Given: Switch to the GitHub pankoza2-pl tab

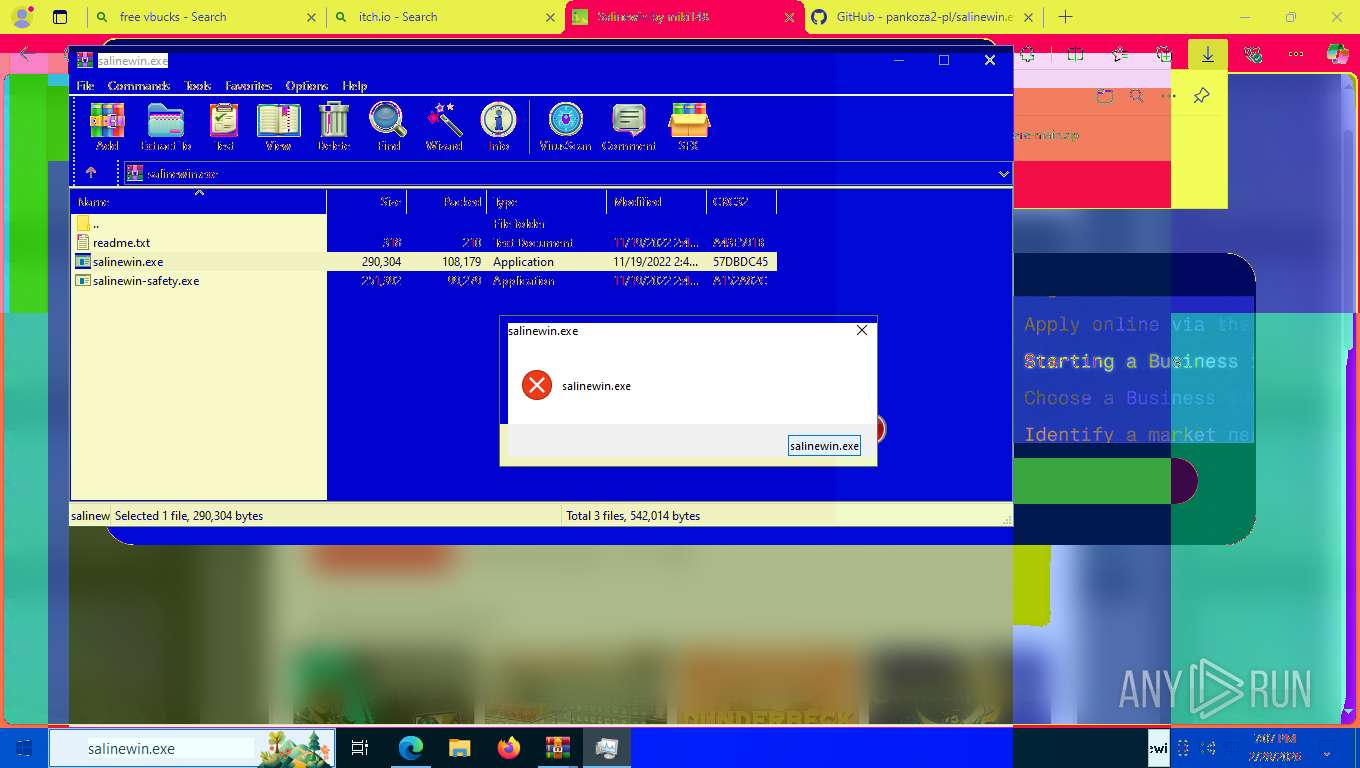Looking at the screenshot, I should pos(922,17).
